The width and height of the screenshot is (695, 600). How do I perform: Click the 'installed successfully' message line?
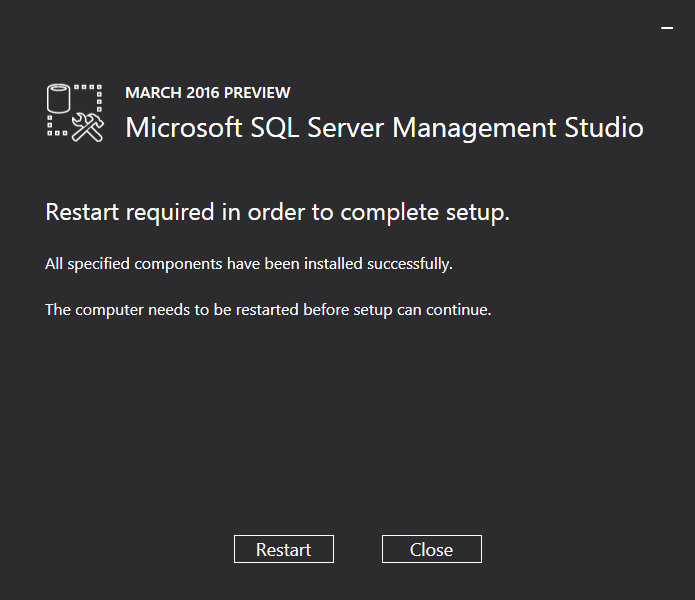pos(249,264)
